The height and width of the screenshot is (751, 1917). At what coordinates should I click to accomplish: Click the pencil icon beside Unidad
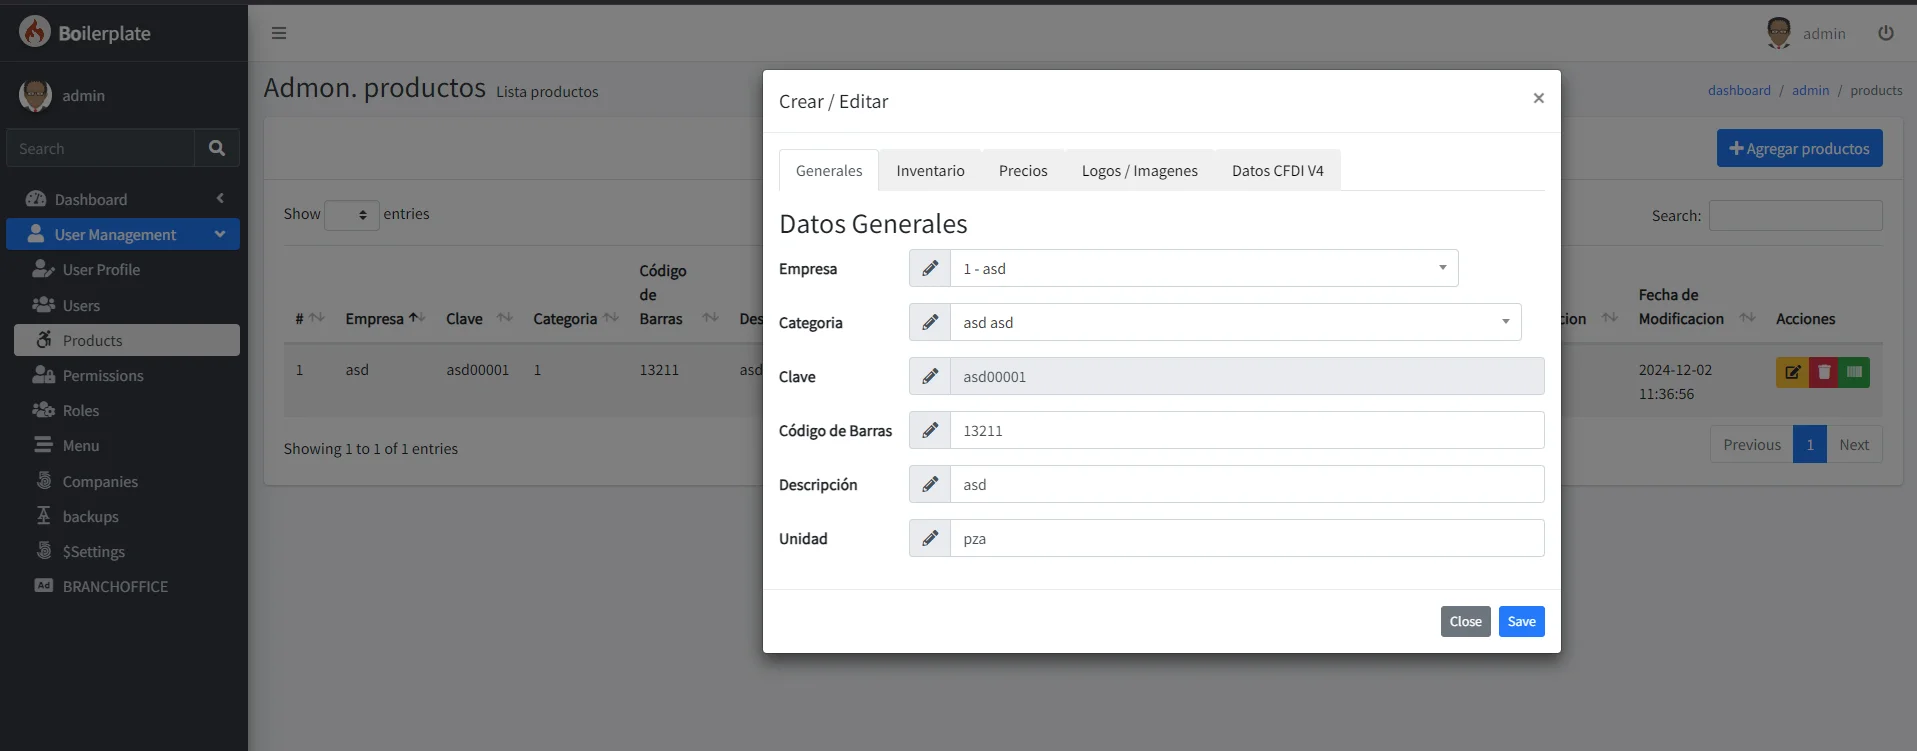[930, 538]
